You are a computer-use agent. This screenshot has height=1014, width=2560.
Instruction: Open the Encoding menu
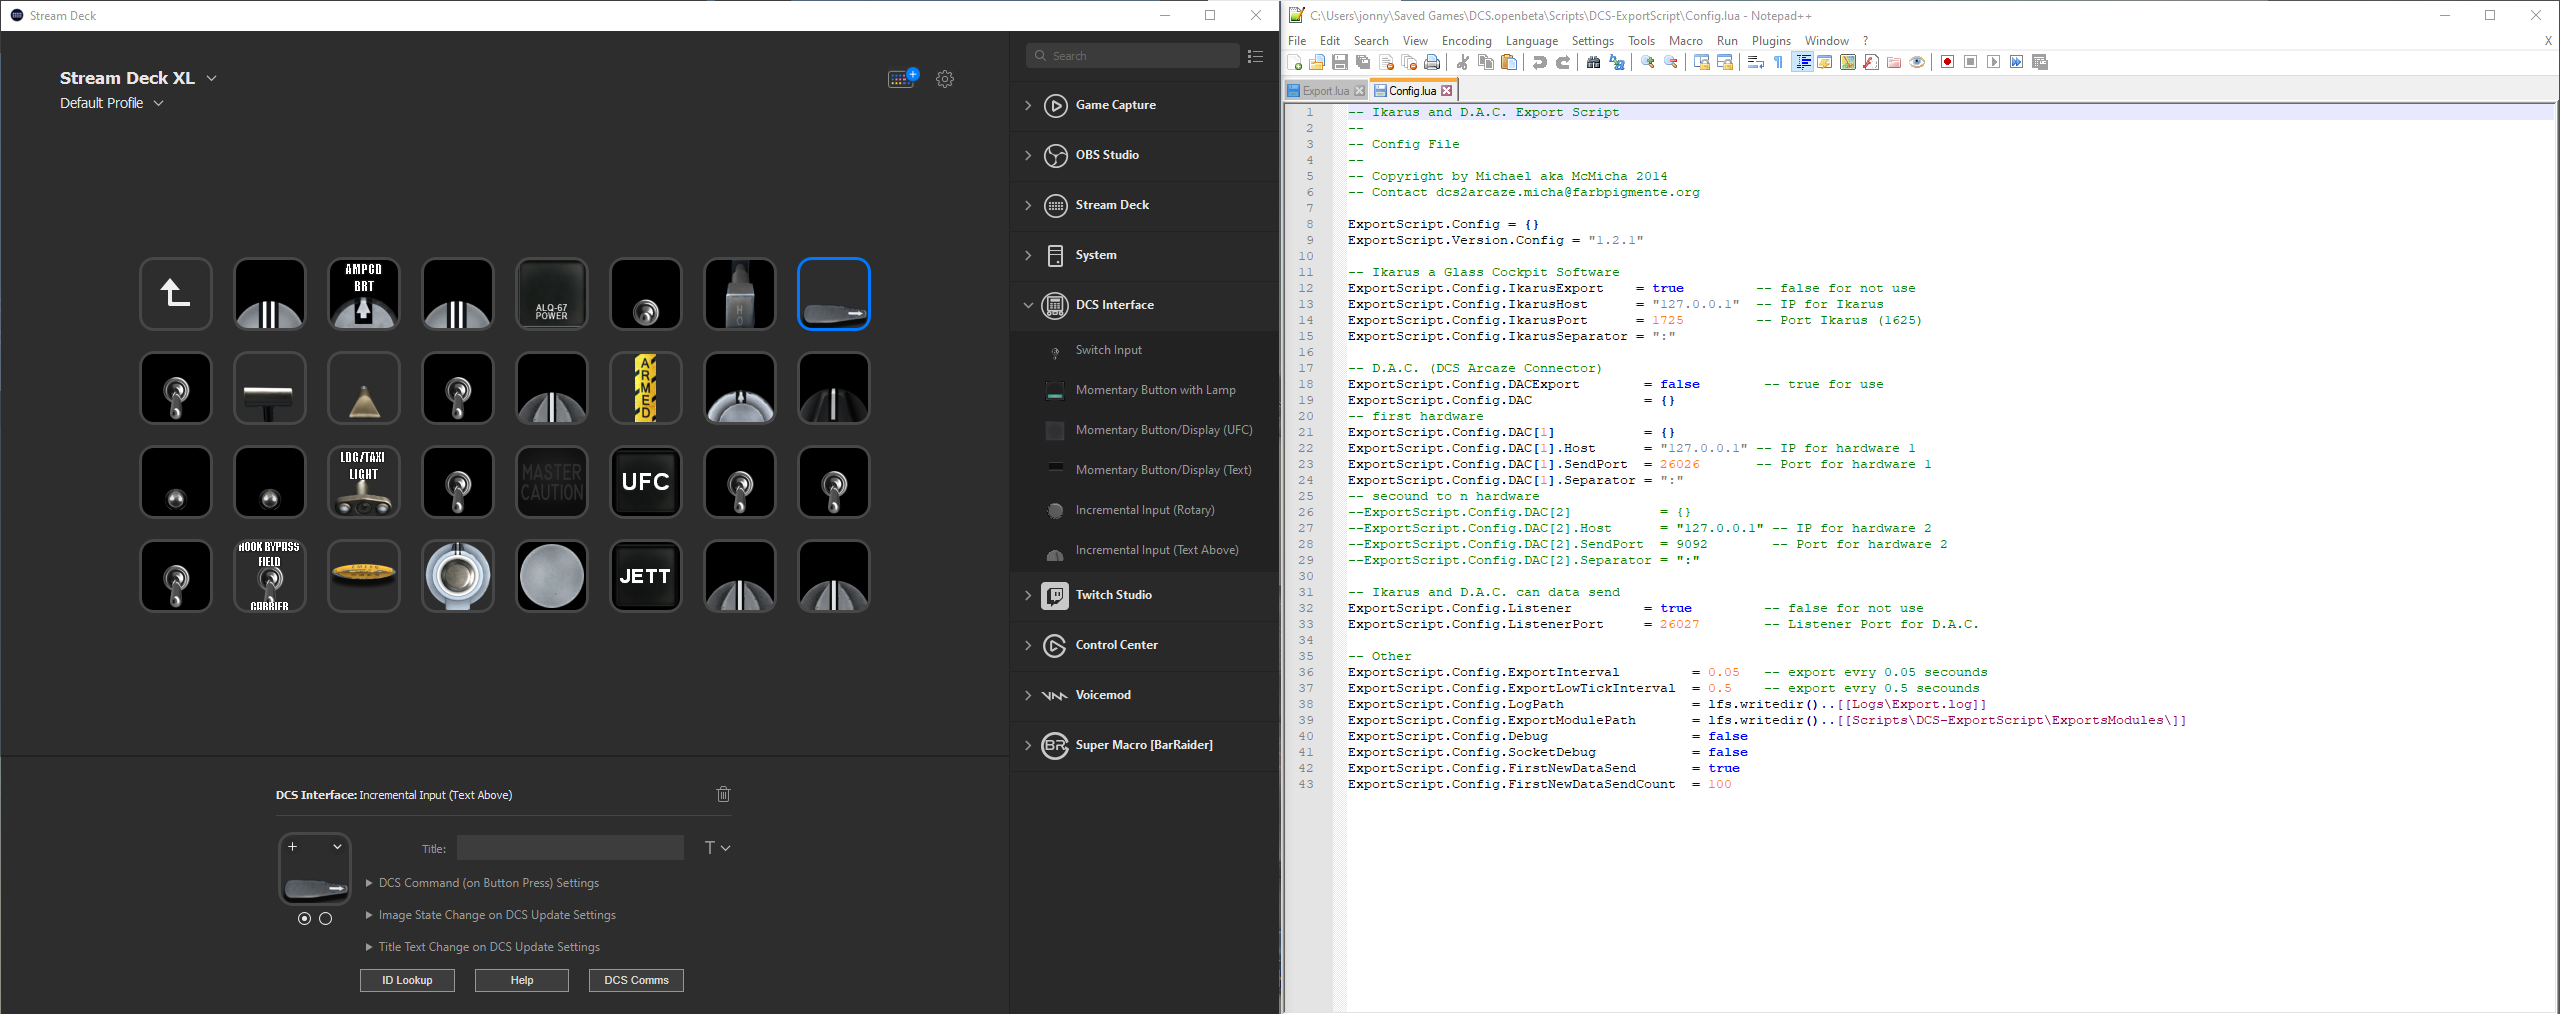click(x=1466, y=41)
